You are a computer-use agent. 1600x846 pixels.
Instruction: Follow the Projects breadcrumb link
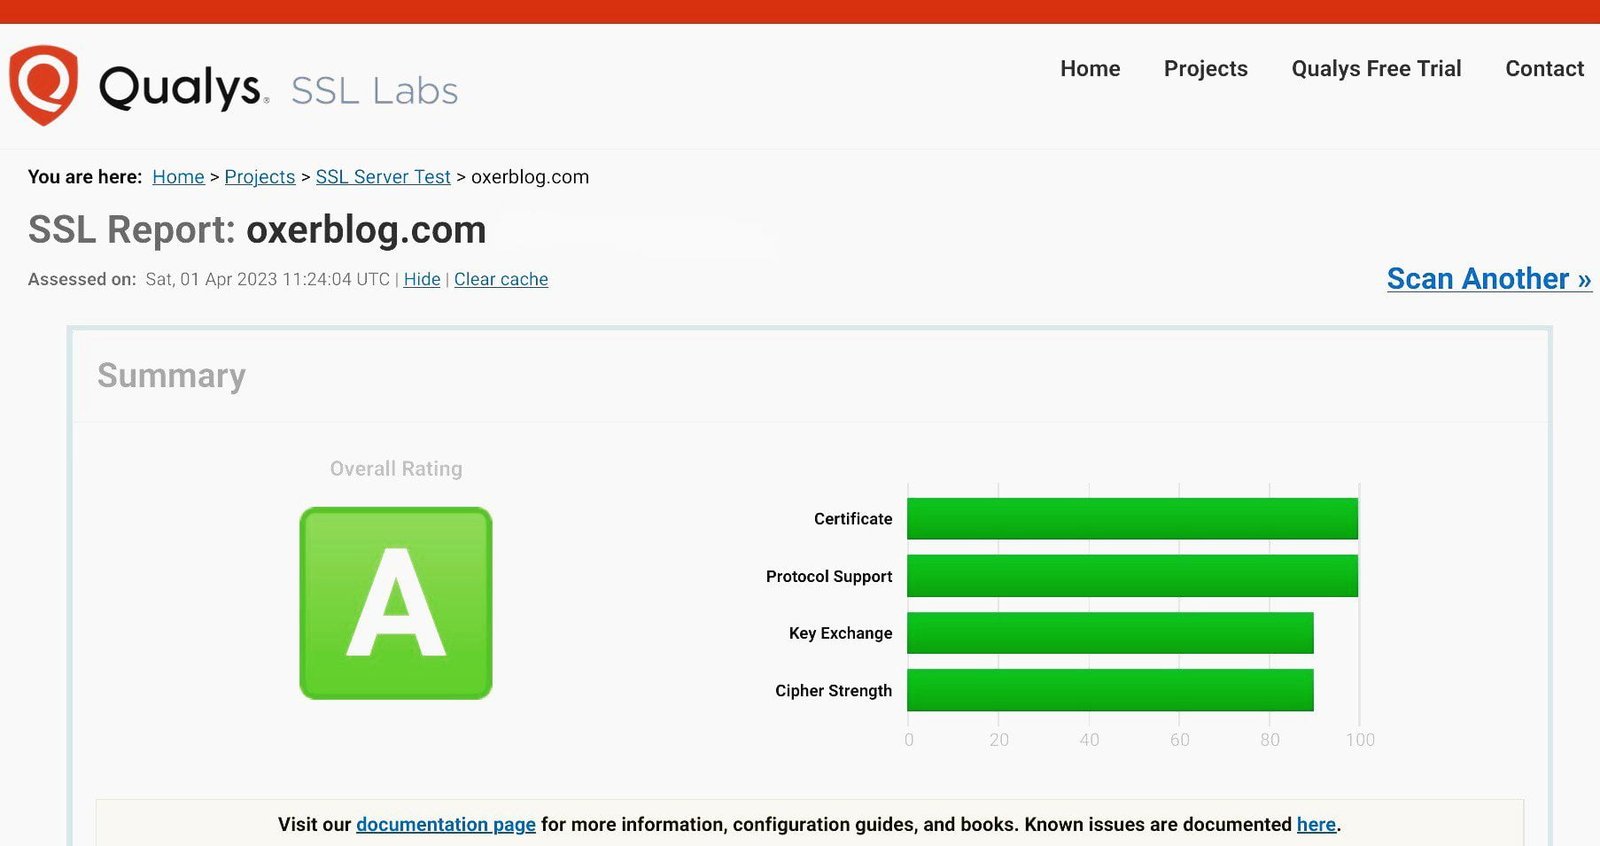(x=260, y=177)
